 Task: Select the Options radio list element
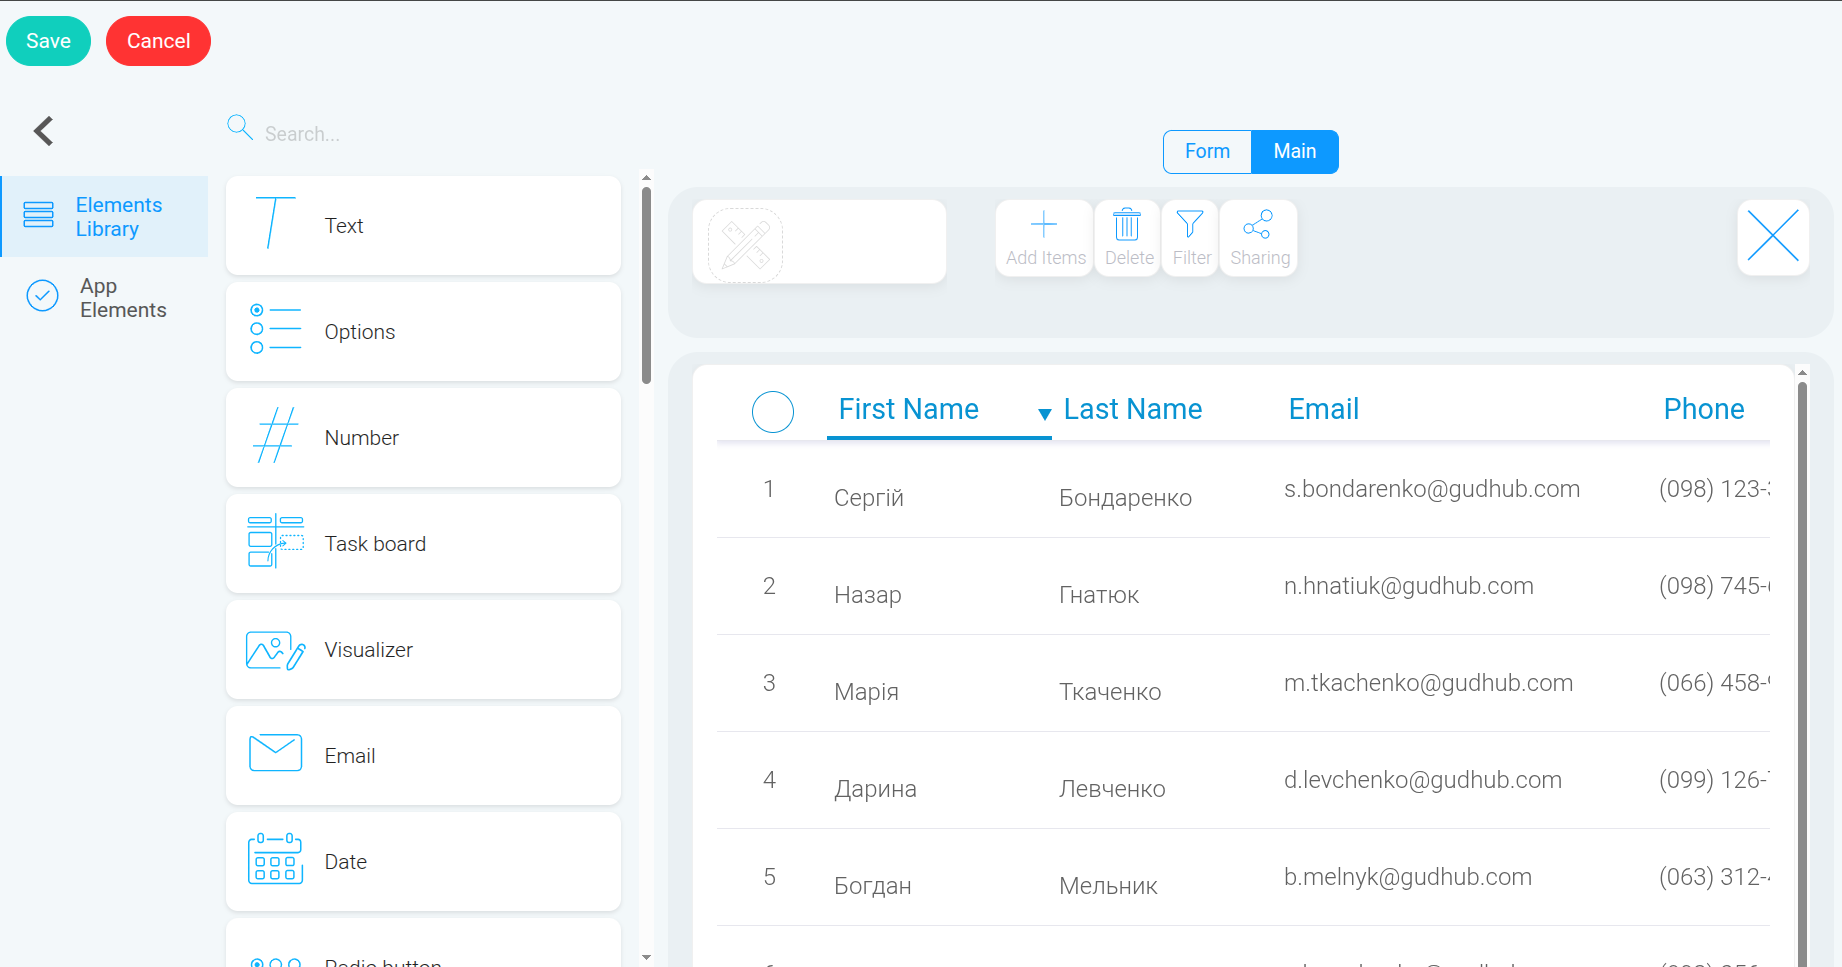point(423,332)
